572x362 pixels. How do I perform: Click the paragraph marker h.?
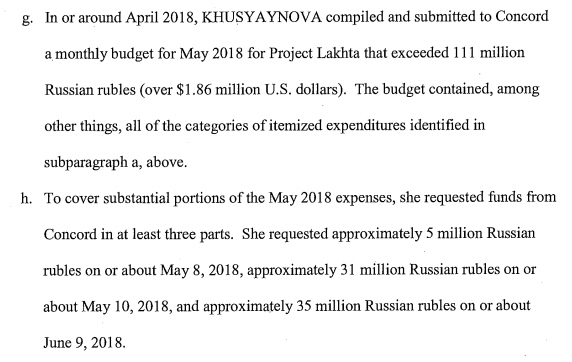click(x=27, y=198)
